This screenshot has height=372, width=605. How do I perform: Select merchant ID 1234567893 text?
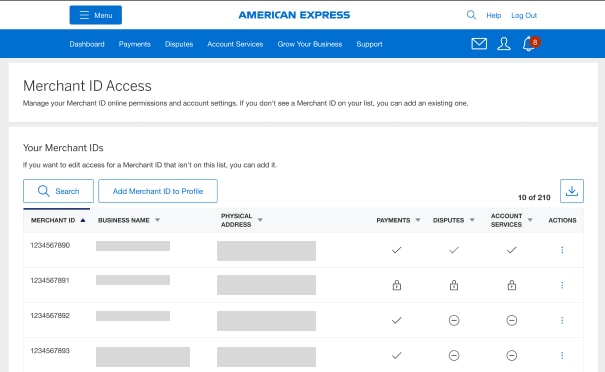pos(50,351)
